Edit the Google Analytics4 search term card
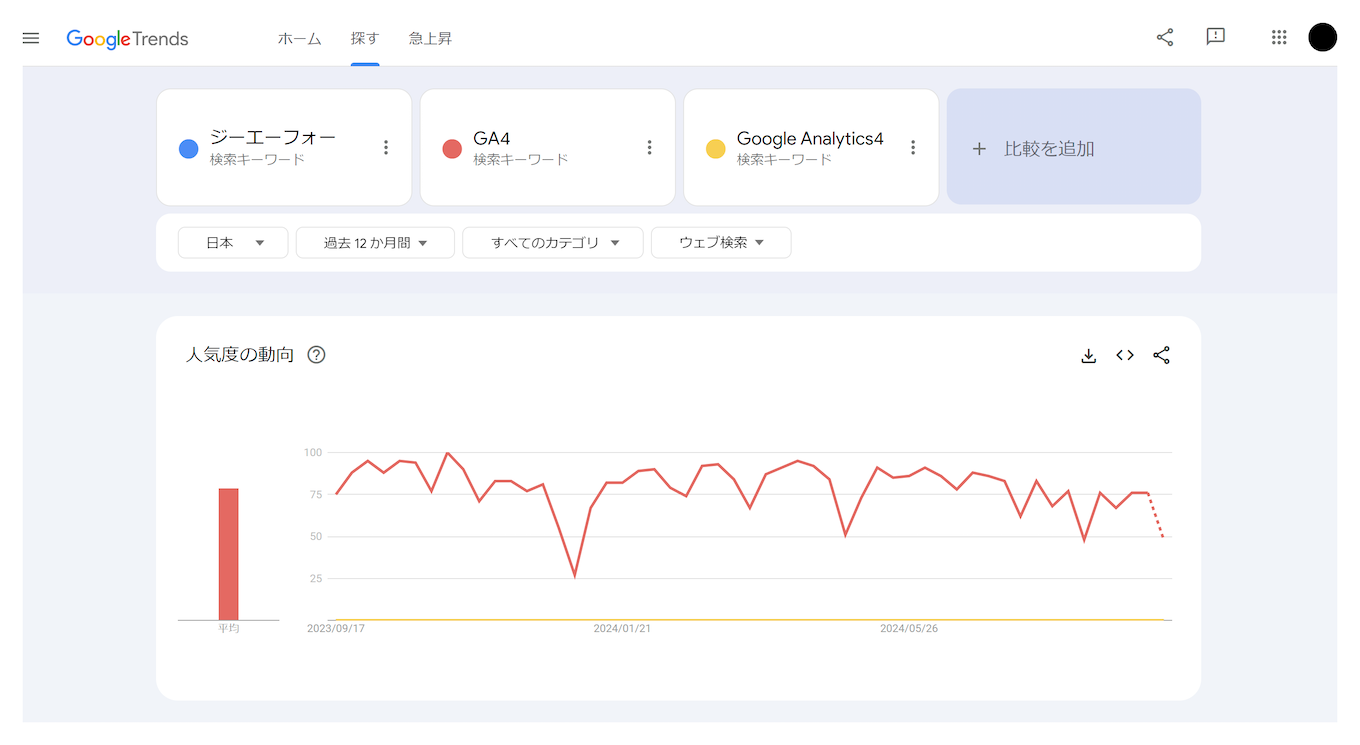 point(811,147)
